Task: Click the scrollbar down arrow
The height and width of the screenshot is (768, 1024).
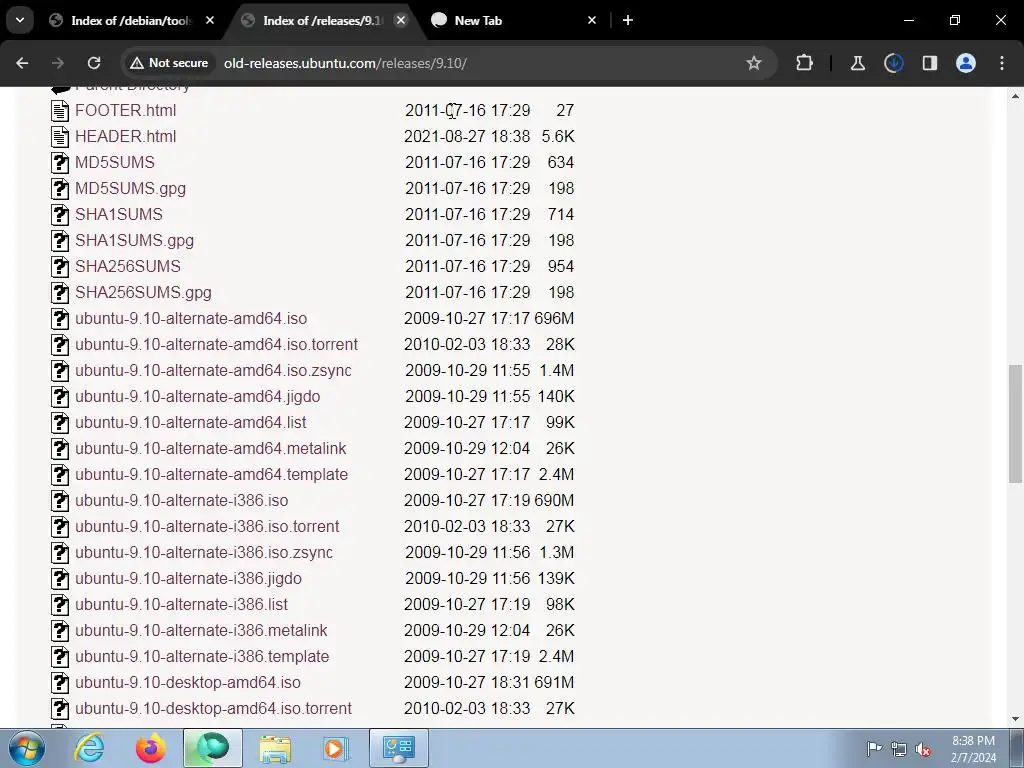Action: click(x=1016, y=719)
